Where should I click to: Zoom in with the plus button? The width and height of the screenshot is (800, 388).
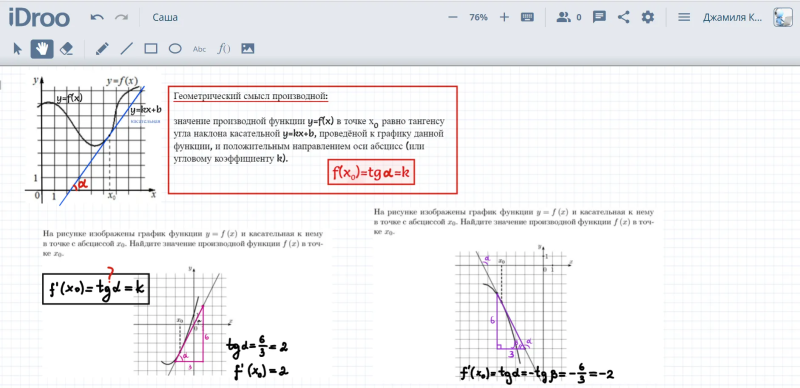[x=504, y=17]
